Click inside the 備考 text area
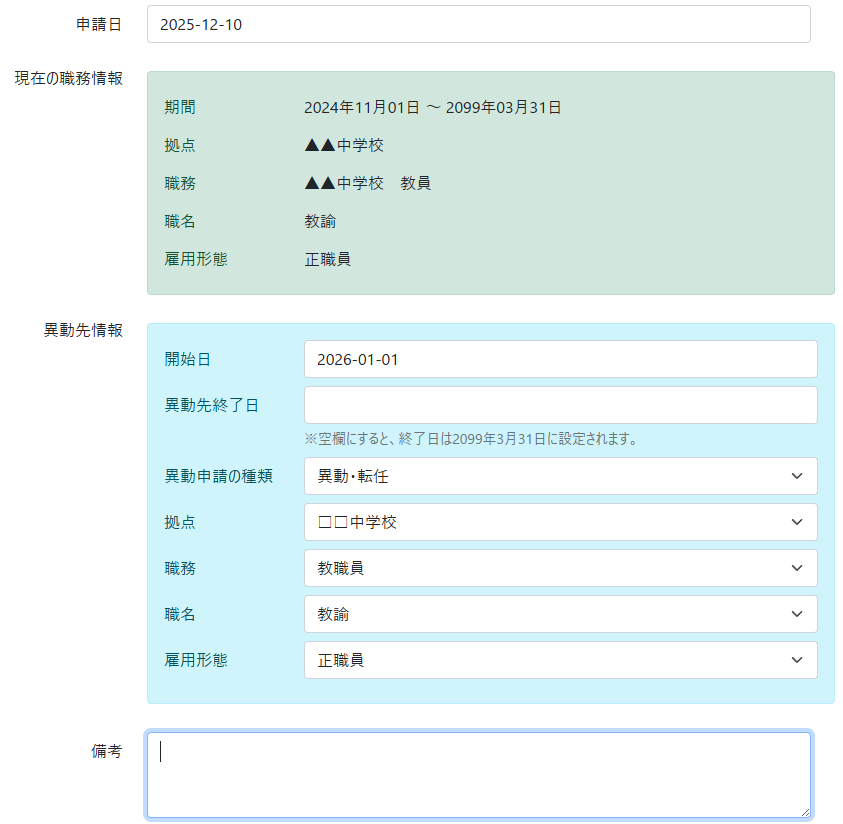 click(x=478, y=775)
